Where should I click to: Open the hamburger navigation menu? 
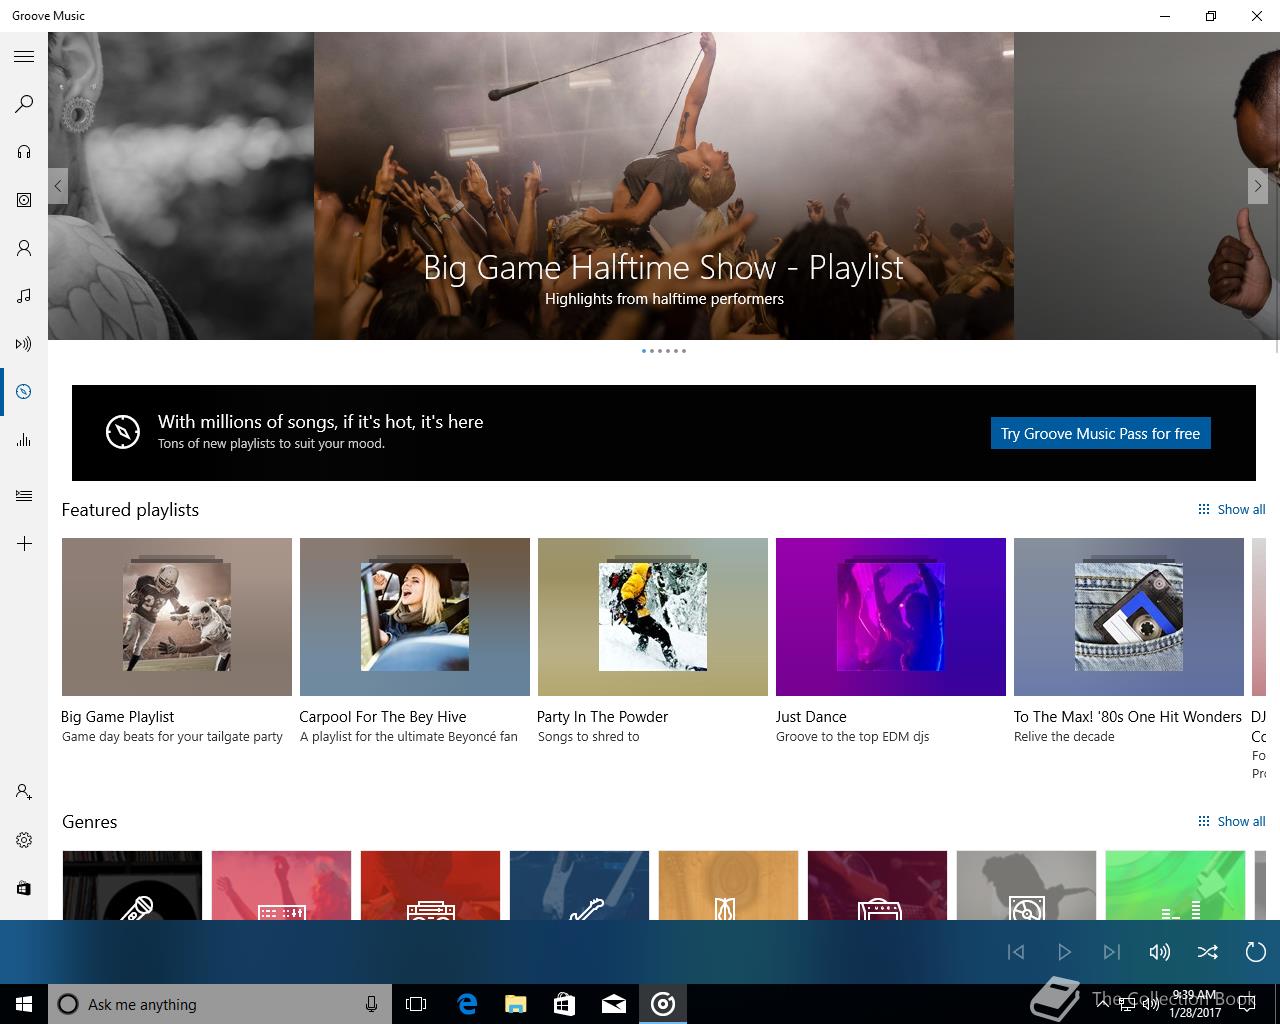click(24, 57)
